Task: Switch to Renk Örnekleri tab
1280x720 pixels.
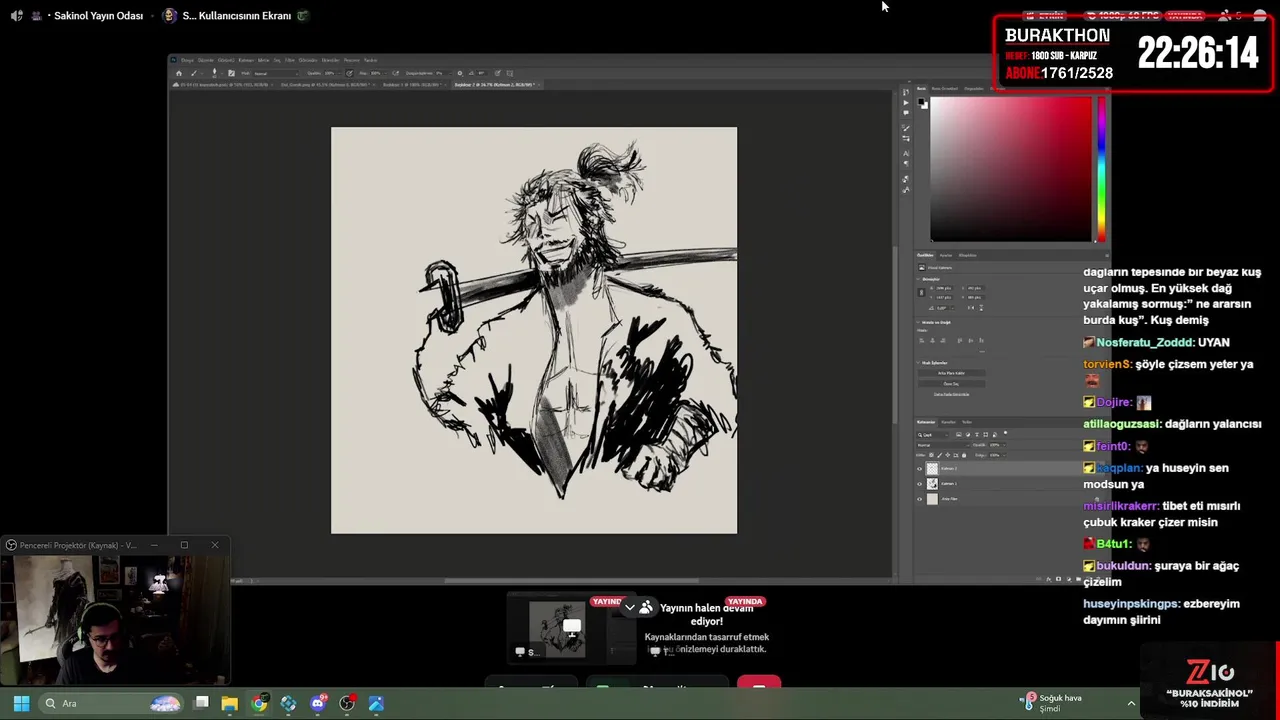Action: coord(944,88)
